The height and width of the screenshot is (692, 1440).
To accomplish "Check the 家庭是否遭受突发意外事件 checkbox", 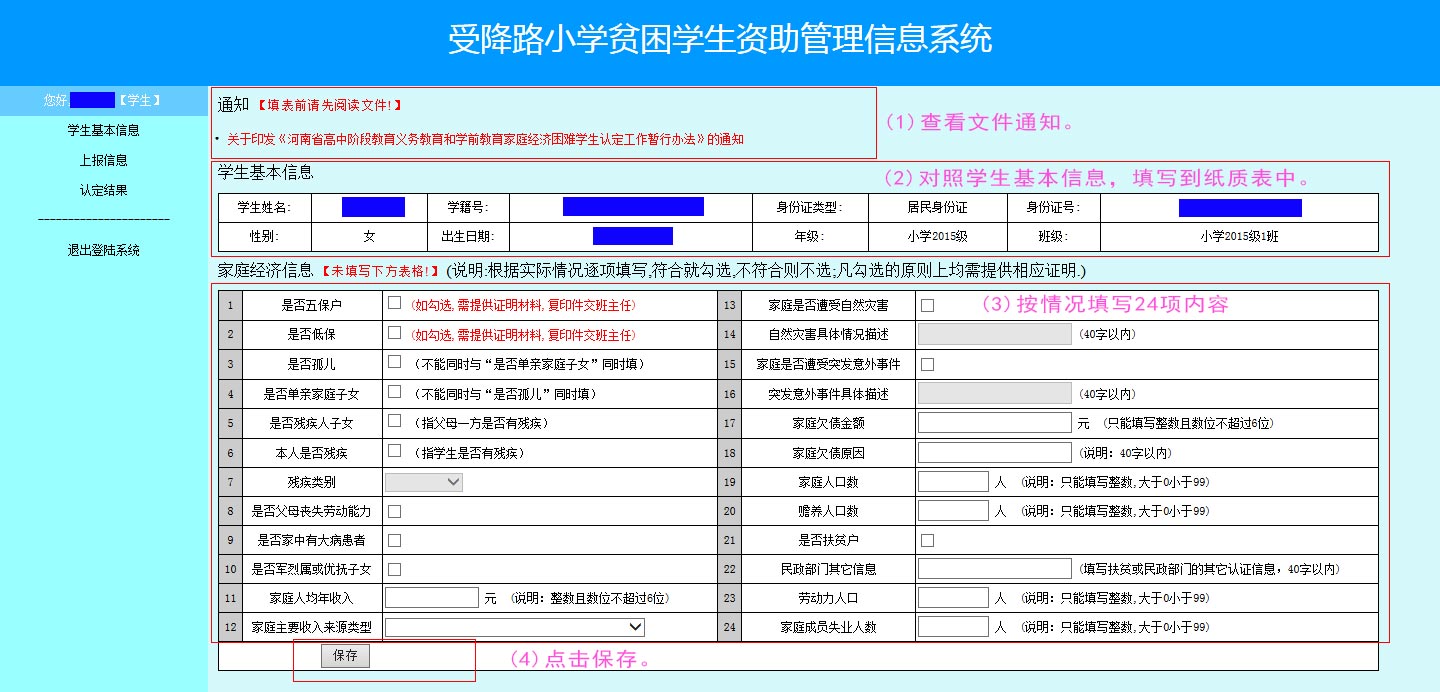I will (x=927, y=364).
